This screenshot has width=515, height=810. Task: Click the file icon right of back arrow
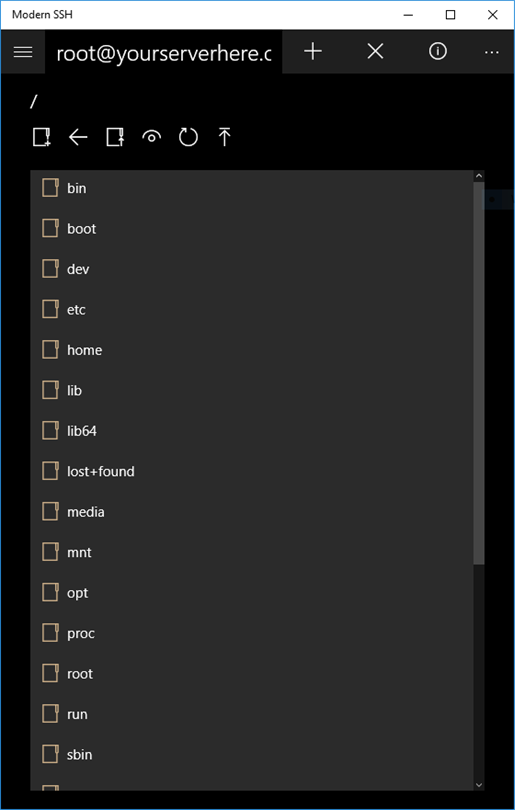click(x=115, y=137)
